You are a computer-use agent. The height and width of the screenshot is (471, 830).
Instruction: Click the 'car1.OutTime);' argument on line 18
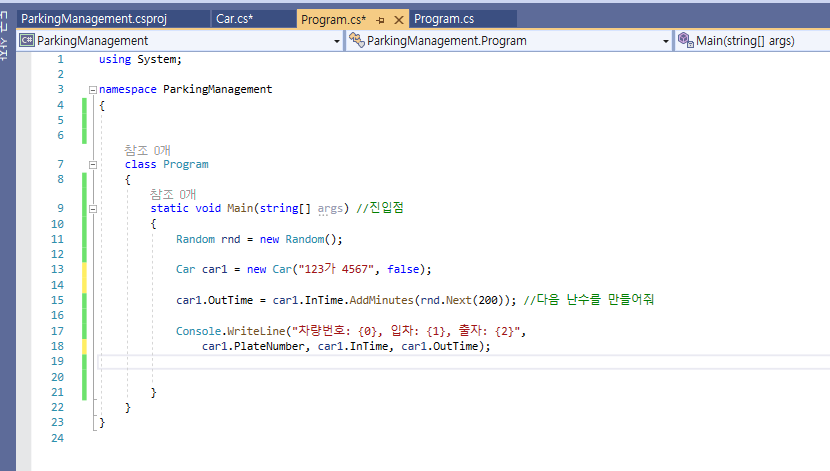point(446,346)
